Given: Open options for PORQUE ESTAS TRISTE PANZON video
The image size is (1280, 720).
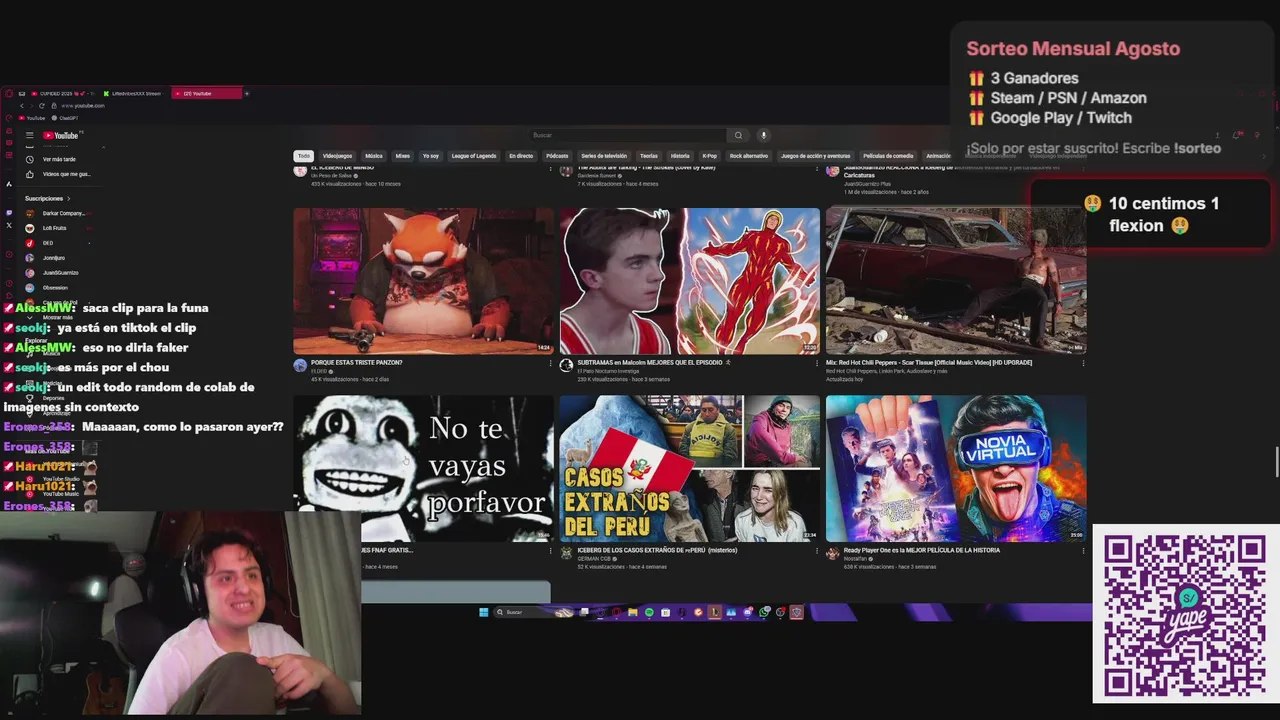Looking at the screenshot, I should [x=550, y=363].
